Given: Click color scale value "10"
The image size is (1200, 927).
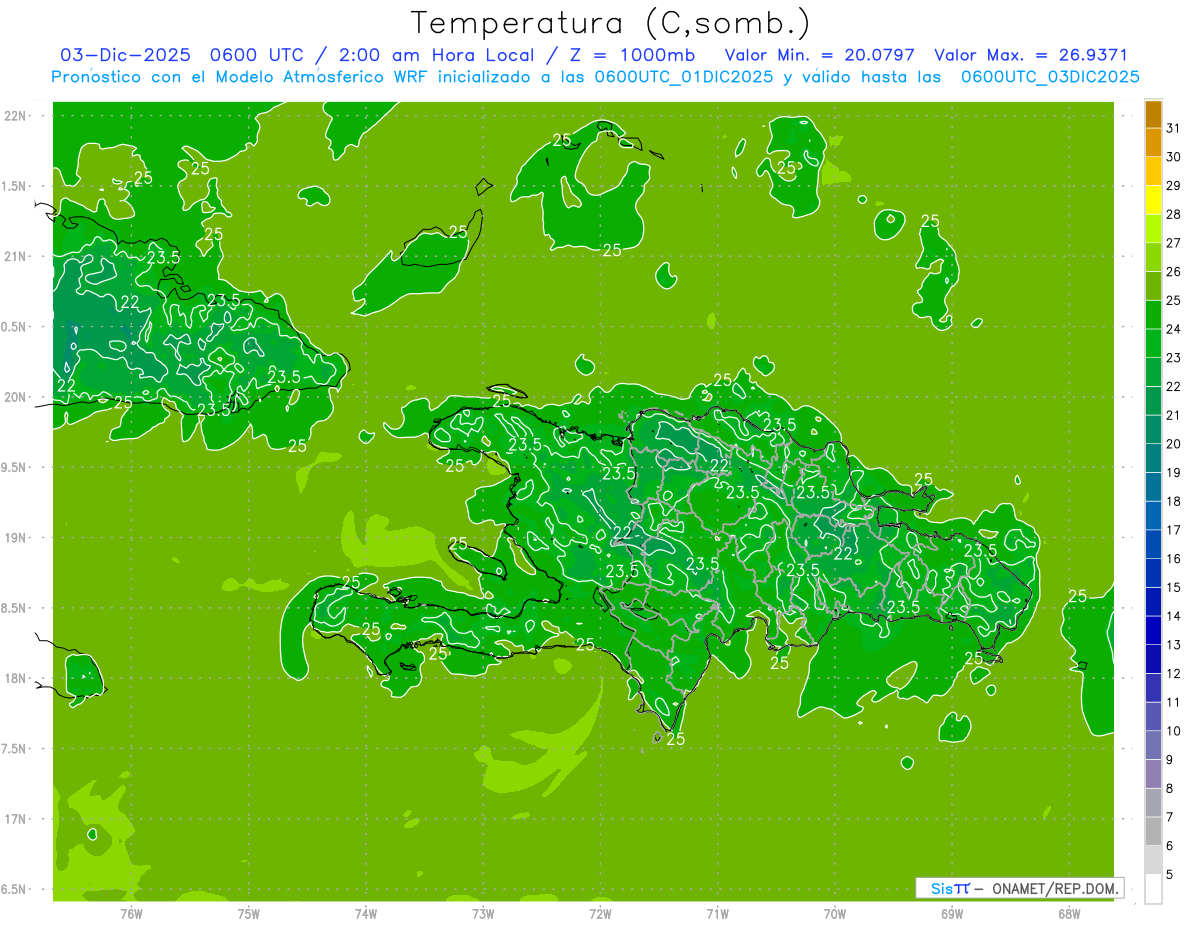Looking at the screenshot, I should coord(1173,732).
